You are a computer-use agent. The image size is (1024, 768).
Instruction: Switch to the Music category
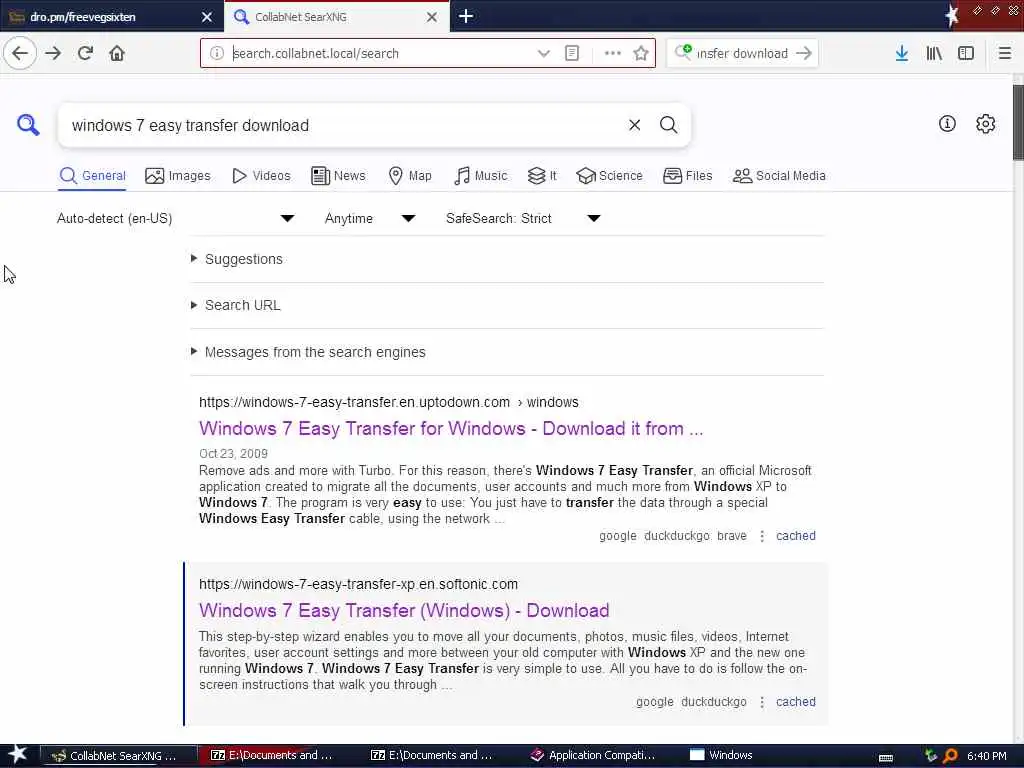[x=480, y=176]
